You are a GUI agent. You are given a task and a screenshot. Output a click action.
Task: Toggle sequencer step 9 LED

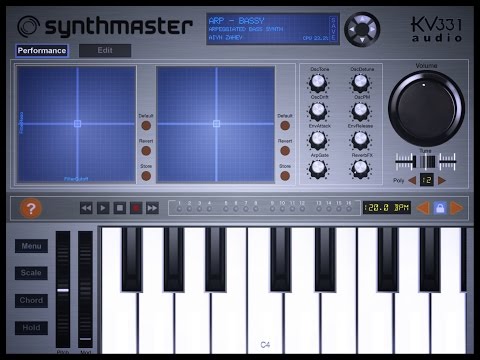click(272, 209)
